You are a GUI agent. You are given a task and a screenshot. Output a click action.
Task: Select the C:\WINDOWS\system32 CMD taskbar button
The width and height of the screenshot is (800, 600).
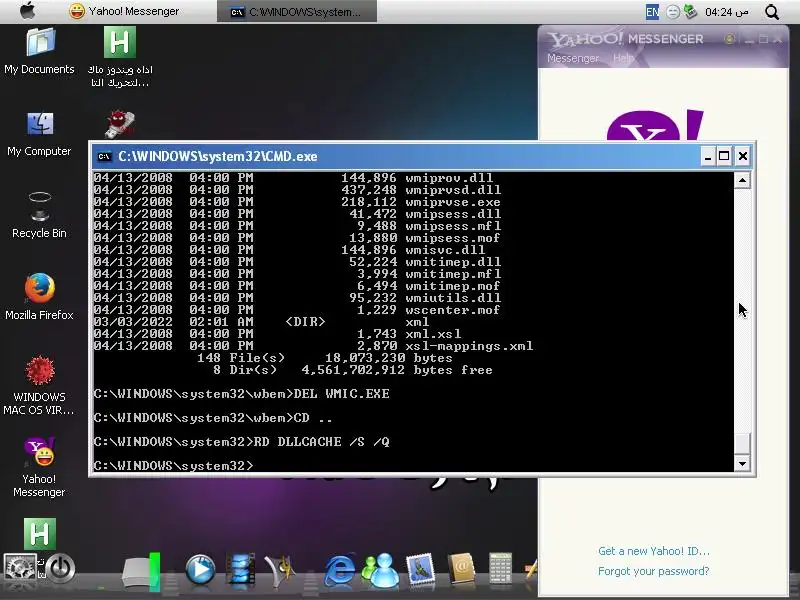click(x=297, y=12)
